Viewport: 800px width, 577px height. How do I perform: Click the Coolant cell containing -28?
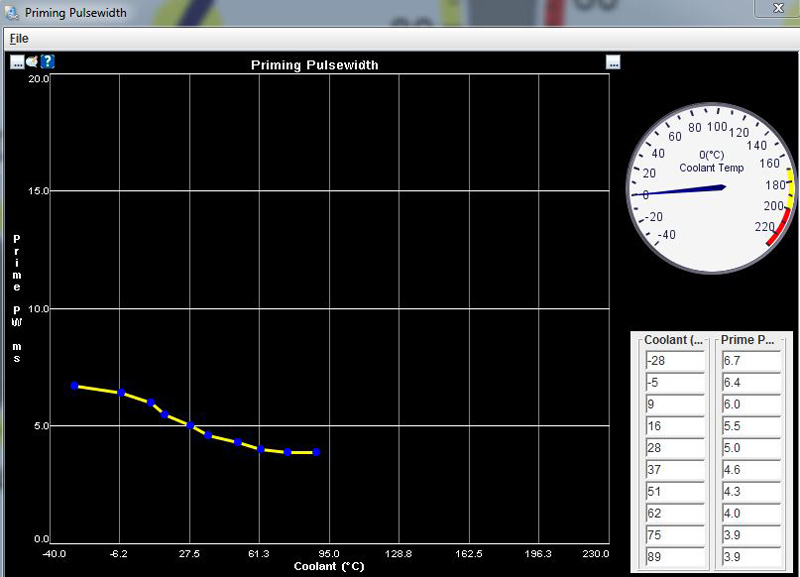pyautogui.click(x=675, y=361)
